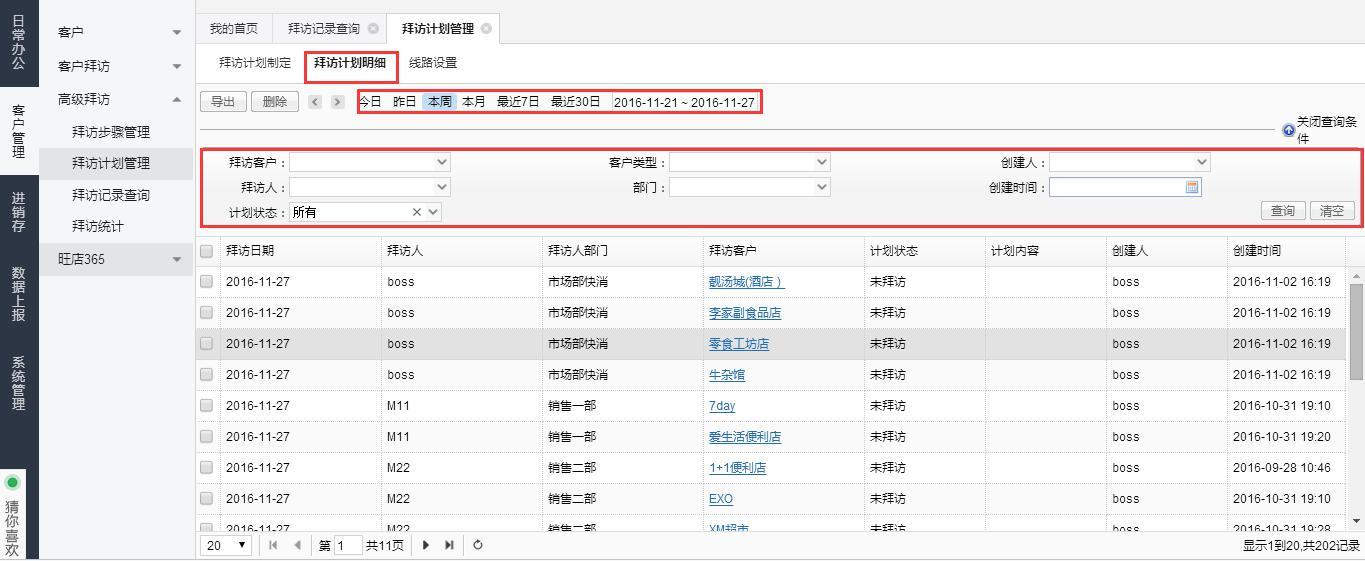Collapse query conditions with 关闭查询条件 icon
Viewport: 1365px width, 561px height.
pos(1288,130)
